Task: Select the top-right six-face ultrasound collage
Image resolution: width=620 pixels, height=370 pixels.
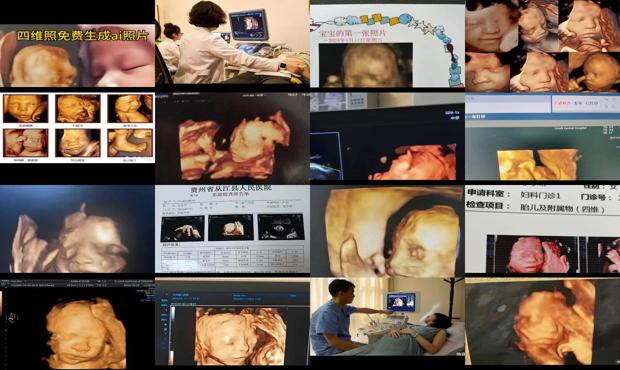Action: pyautogui.click(x=542, y=46)
